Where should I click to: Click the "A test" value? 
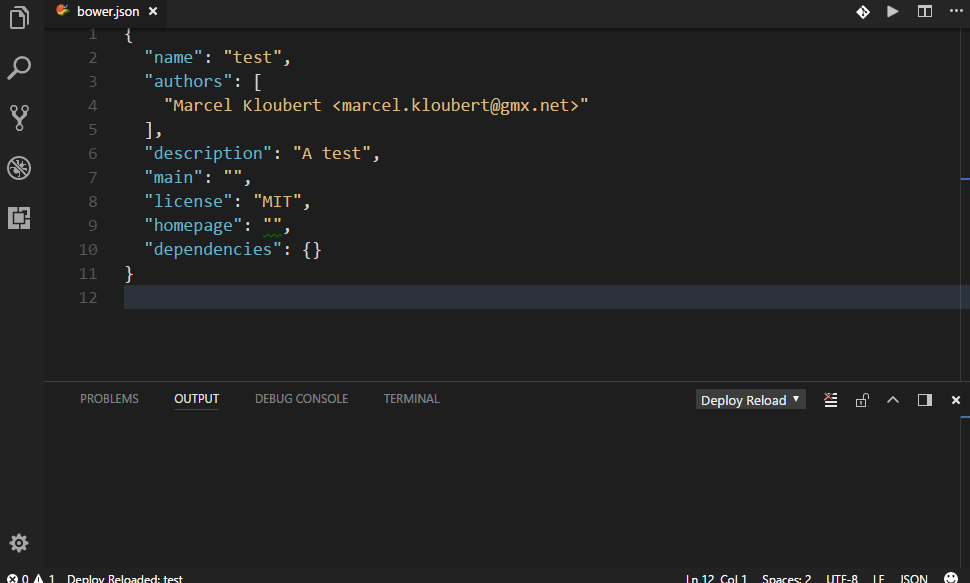[x=332, y=153]
